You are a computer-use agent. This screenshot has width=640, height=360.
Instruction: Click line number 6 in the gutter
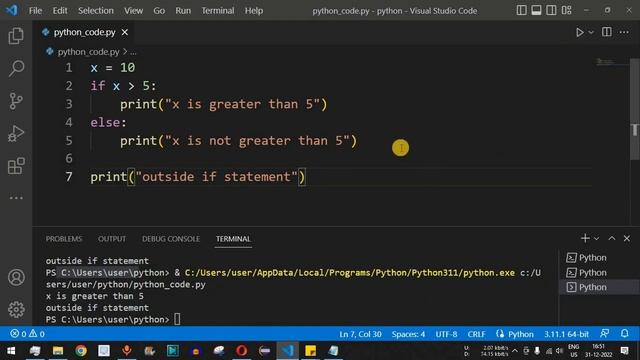click(69, 158)
